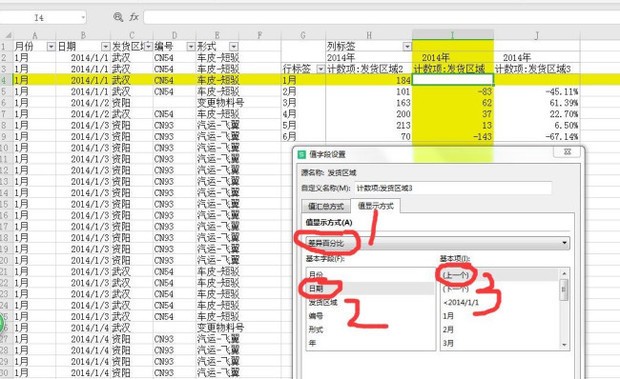Open the 发货区域 filter dropdown in C1
This screenshot has width=620, height=379.
coord(148,47)
